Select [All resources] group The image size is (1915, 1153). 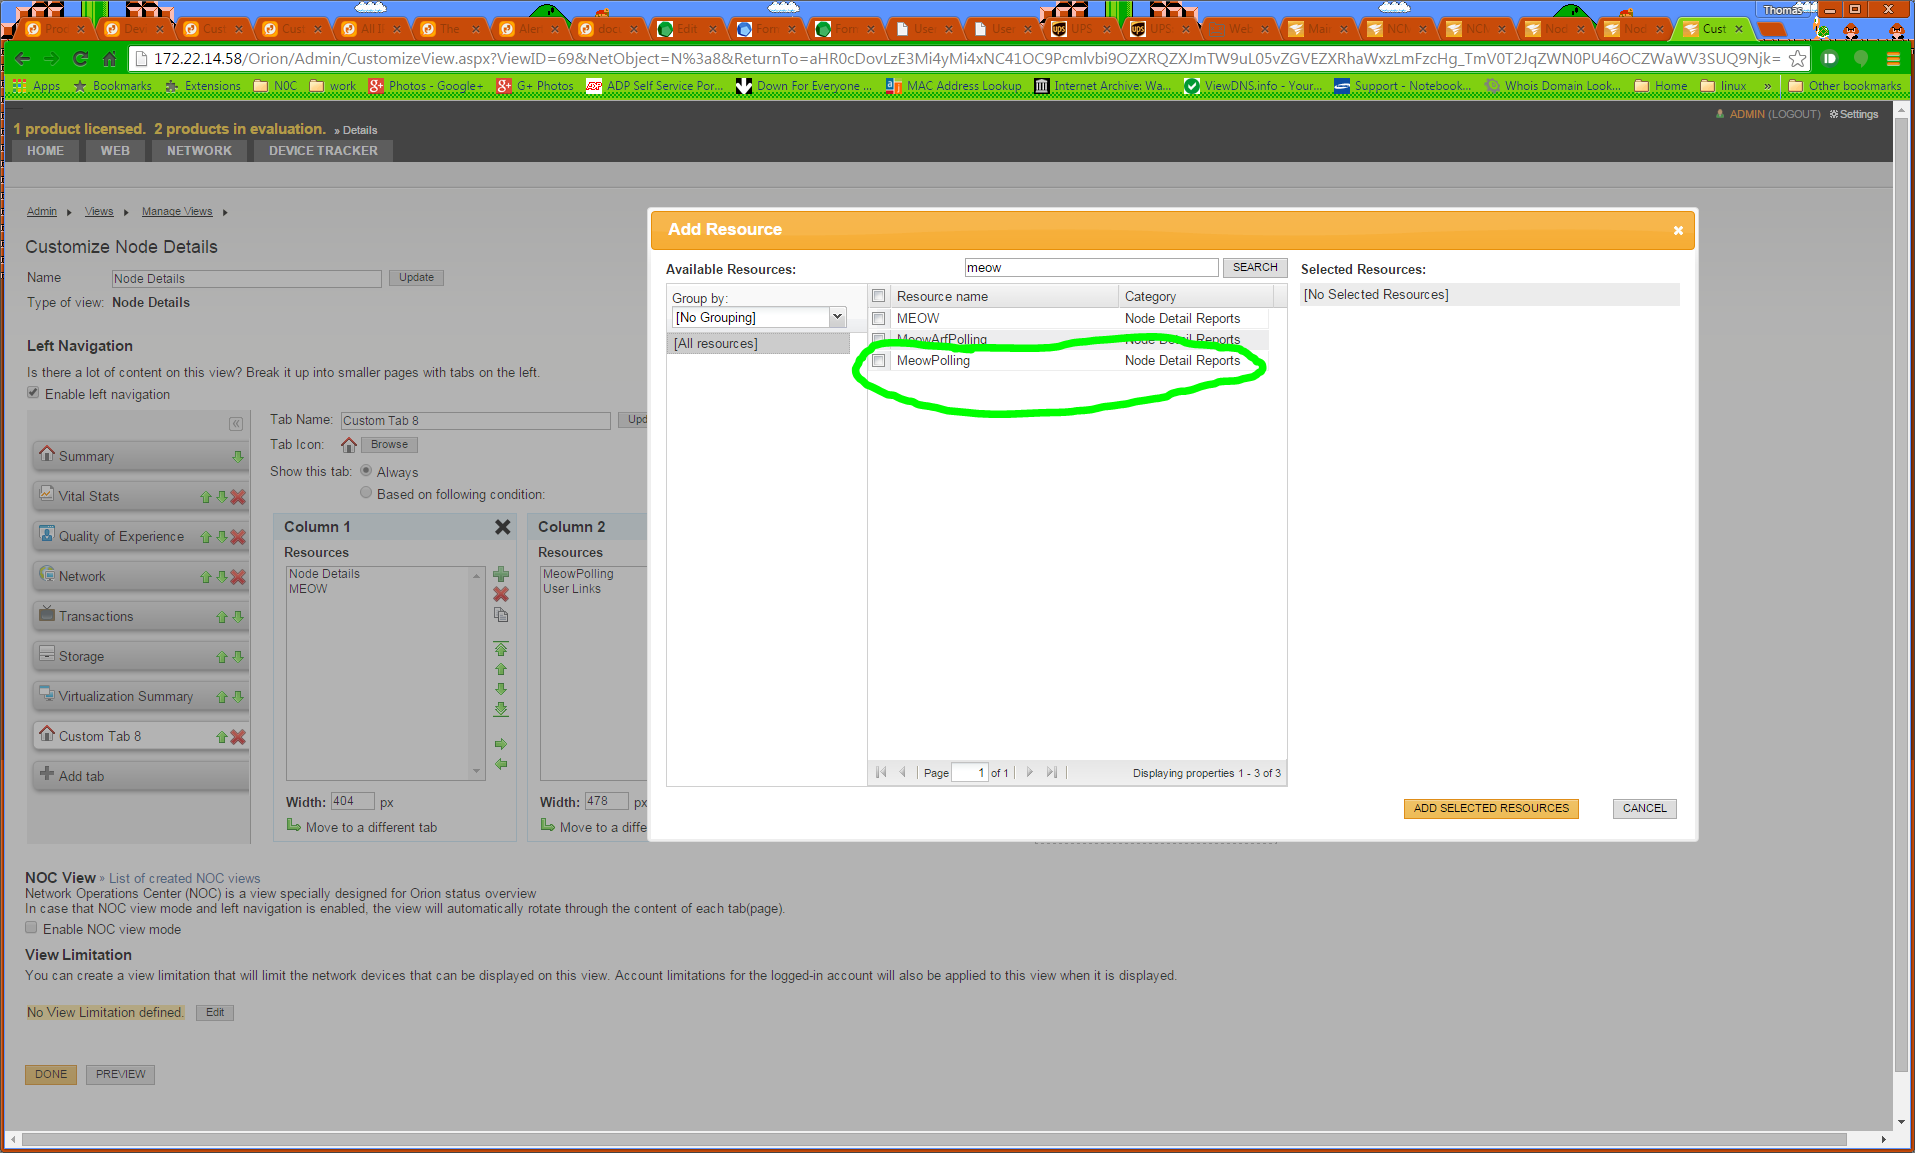tap(758, 344)
